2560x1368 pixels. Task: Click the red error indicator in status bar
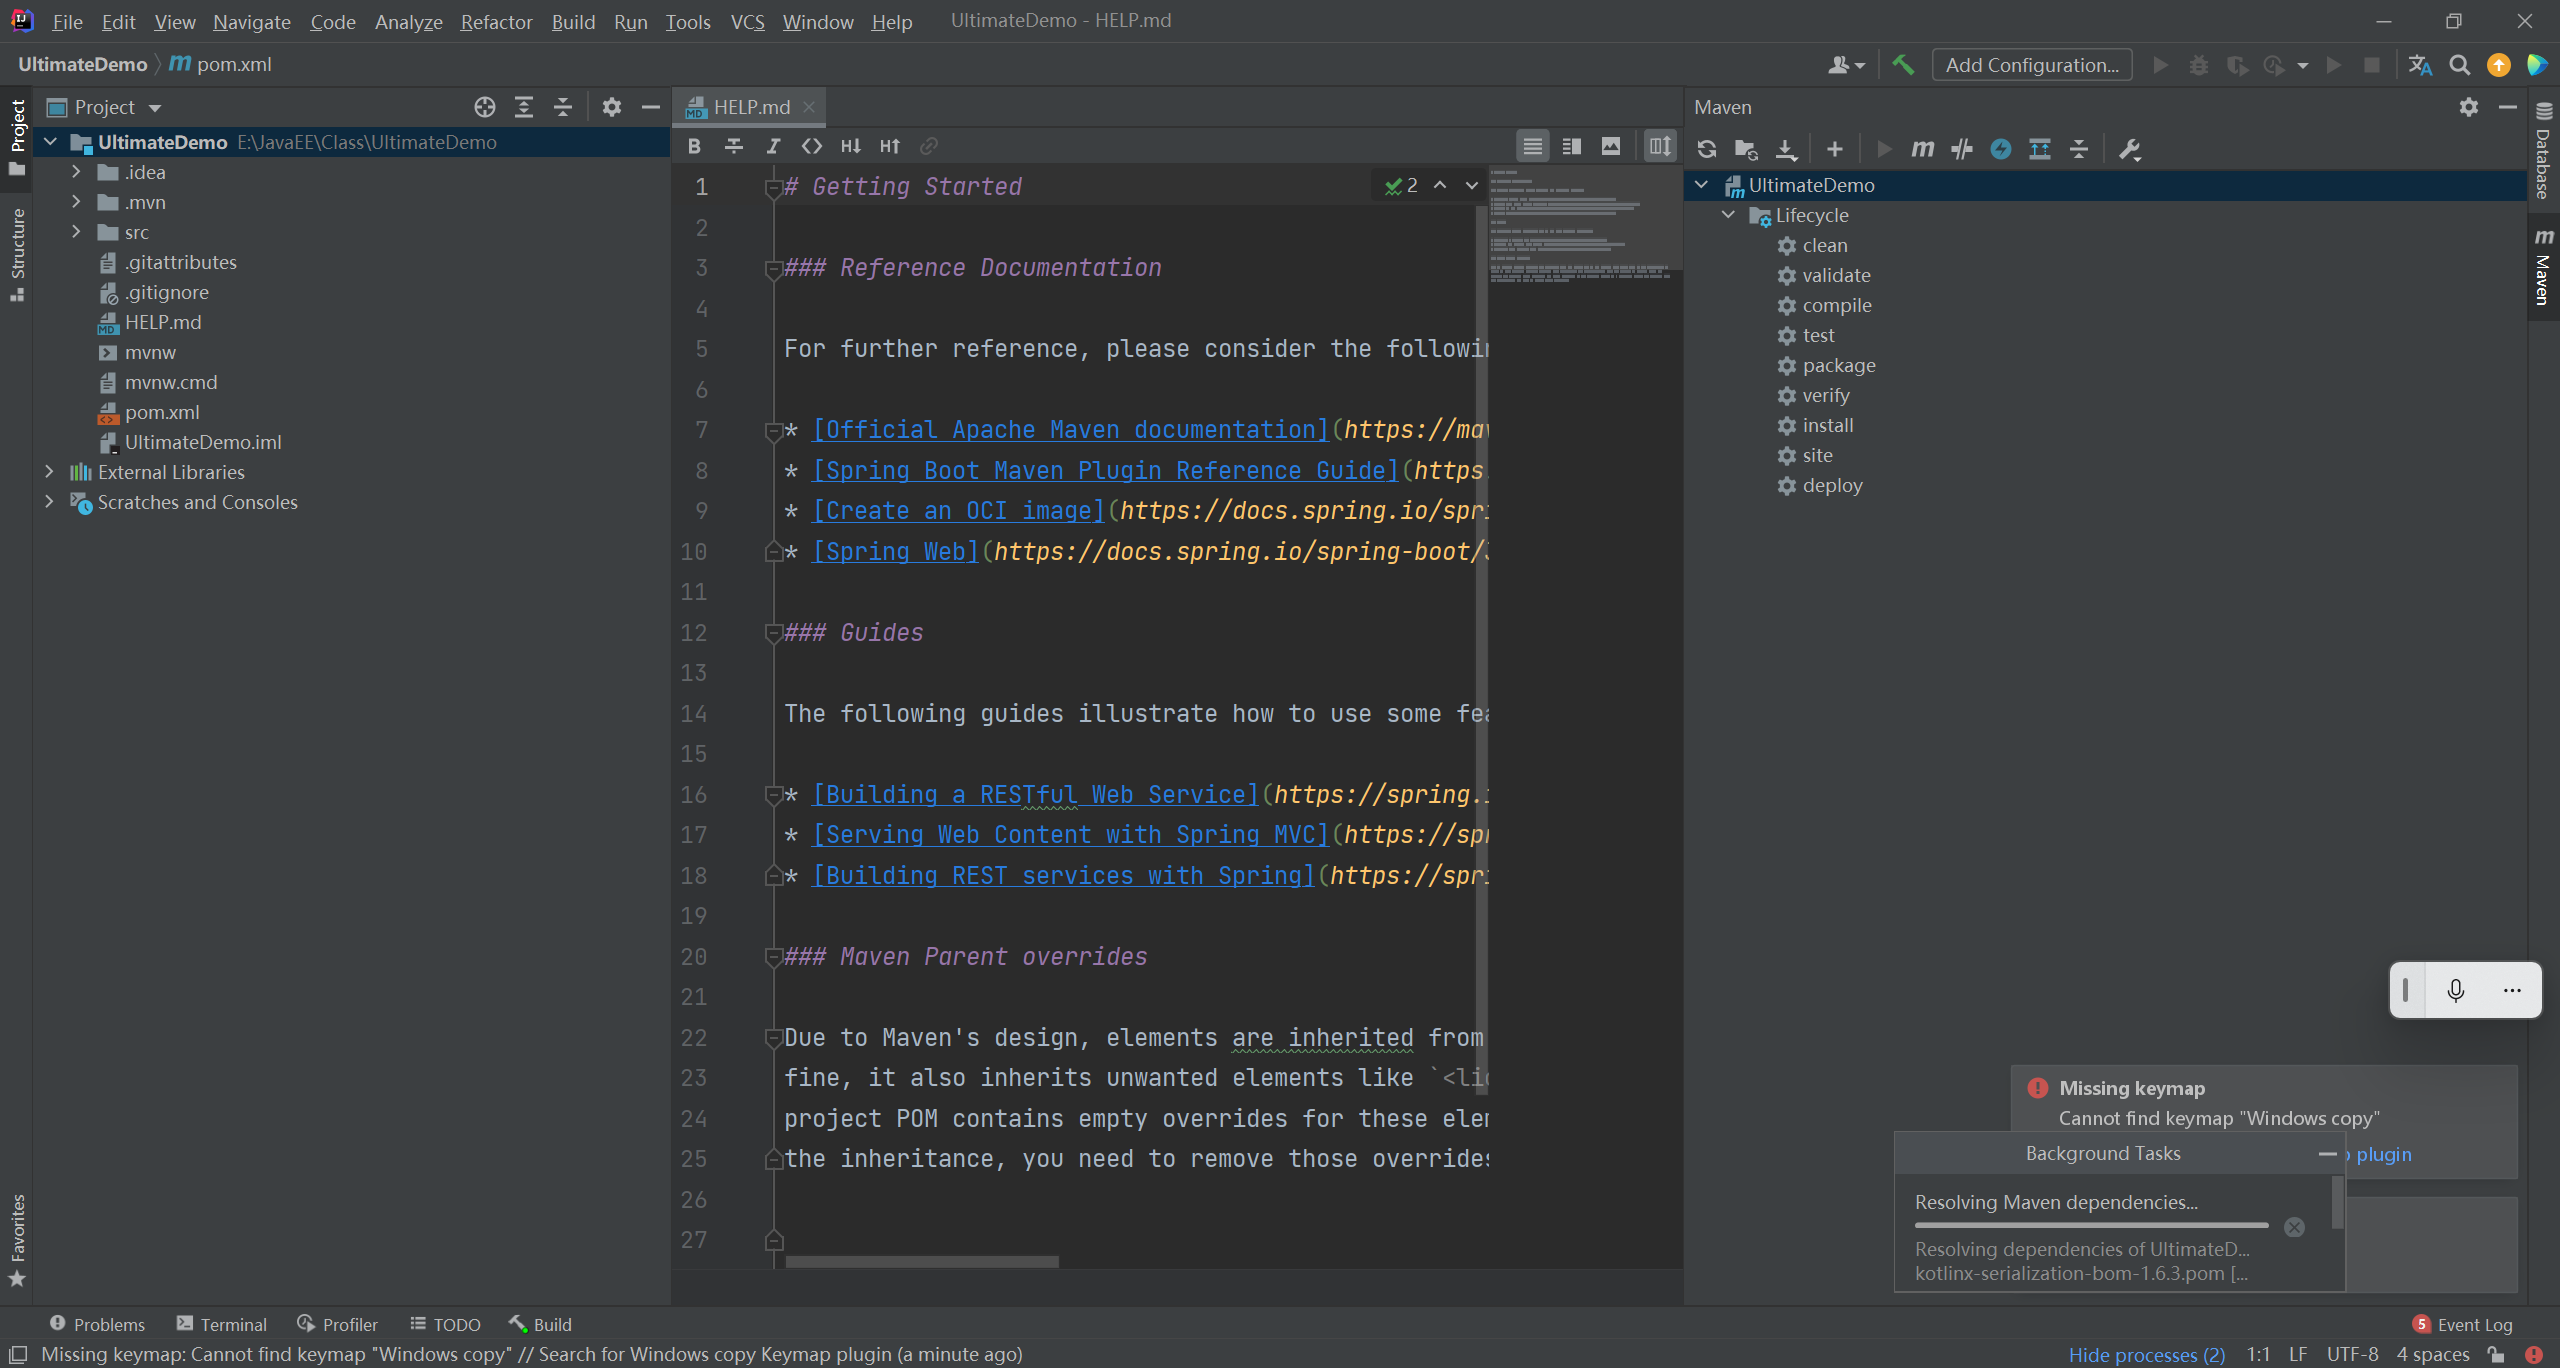2533,1355
